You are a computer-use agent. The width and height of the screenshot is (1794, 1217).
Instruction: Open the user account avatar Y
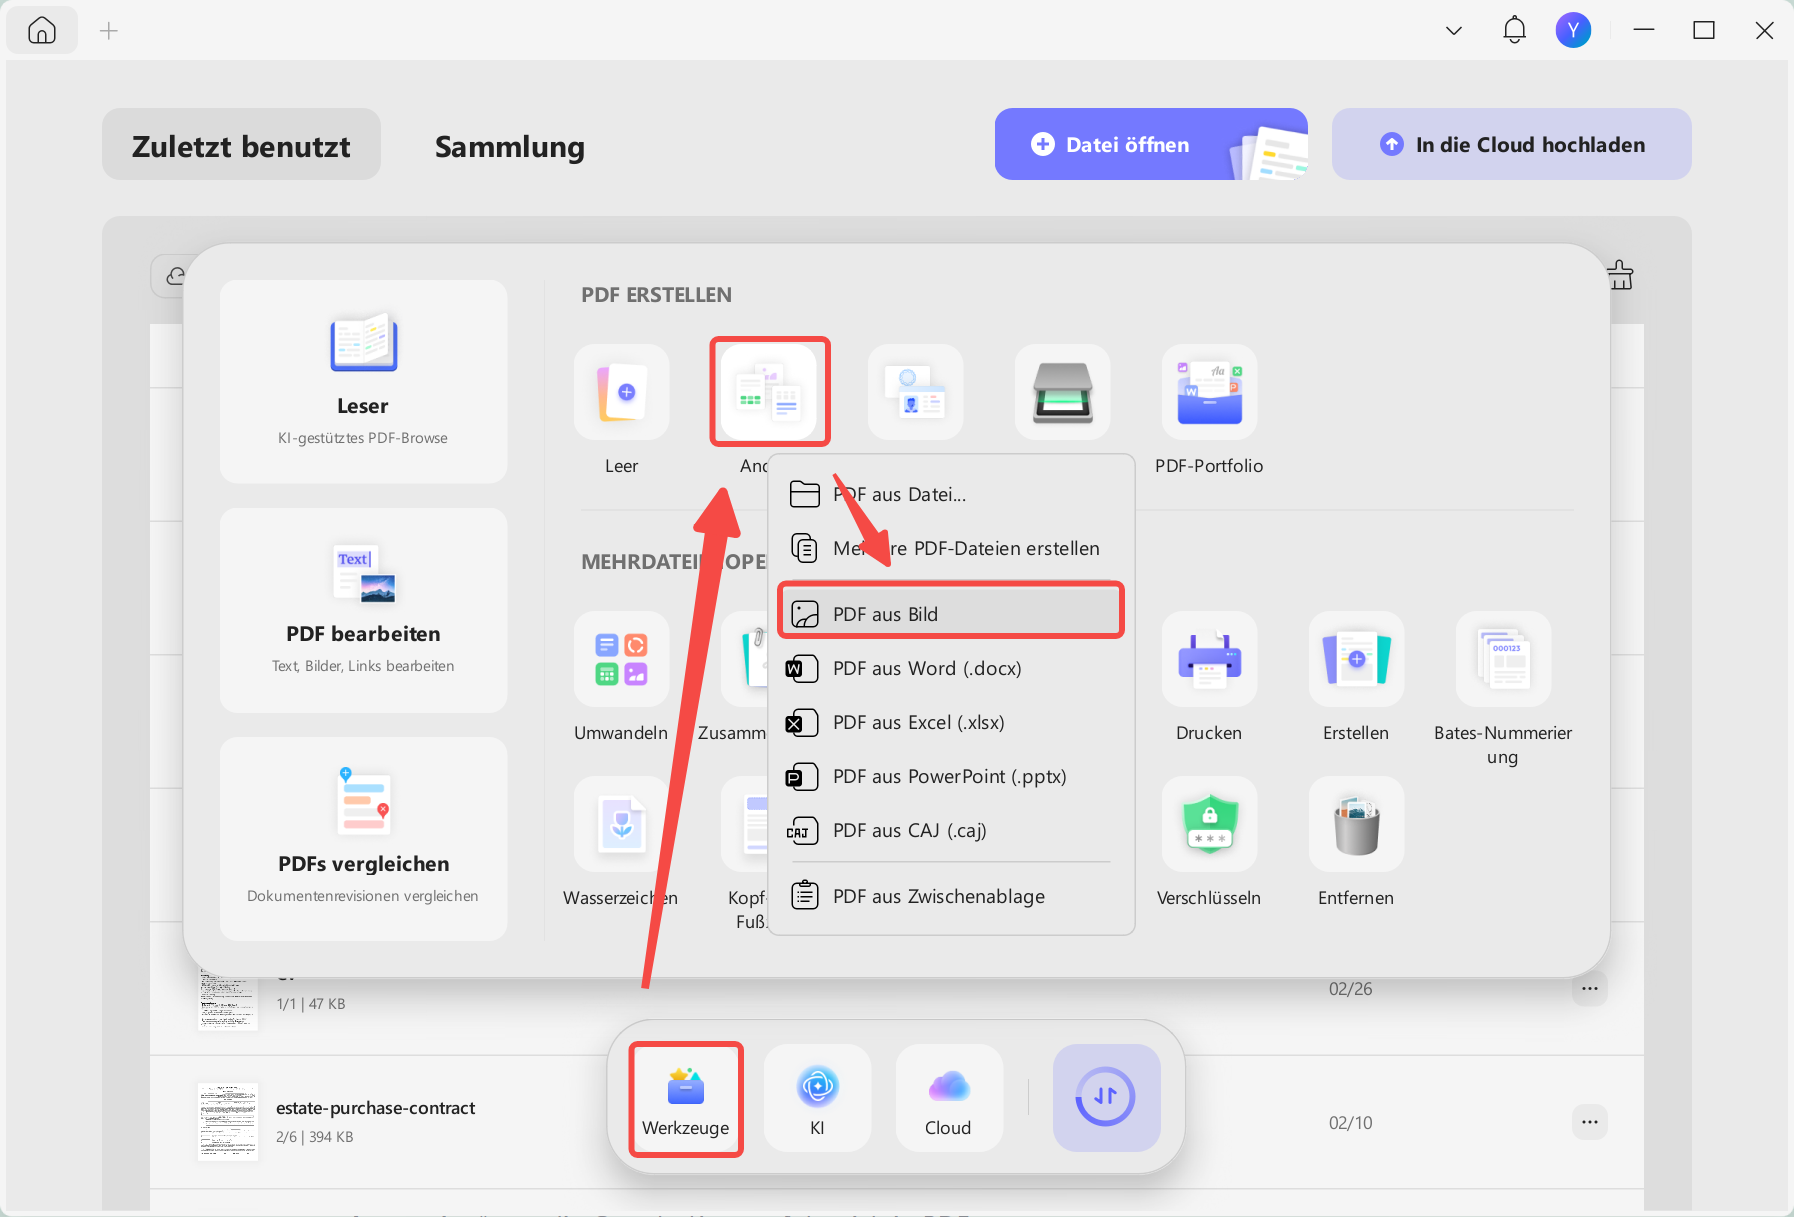pos(1573,30)
